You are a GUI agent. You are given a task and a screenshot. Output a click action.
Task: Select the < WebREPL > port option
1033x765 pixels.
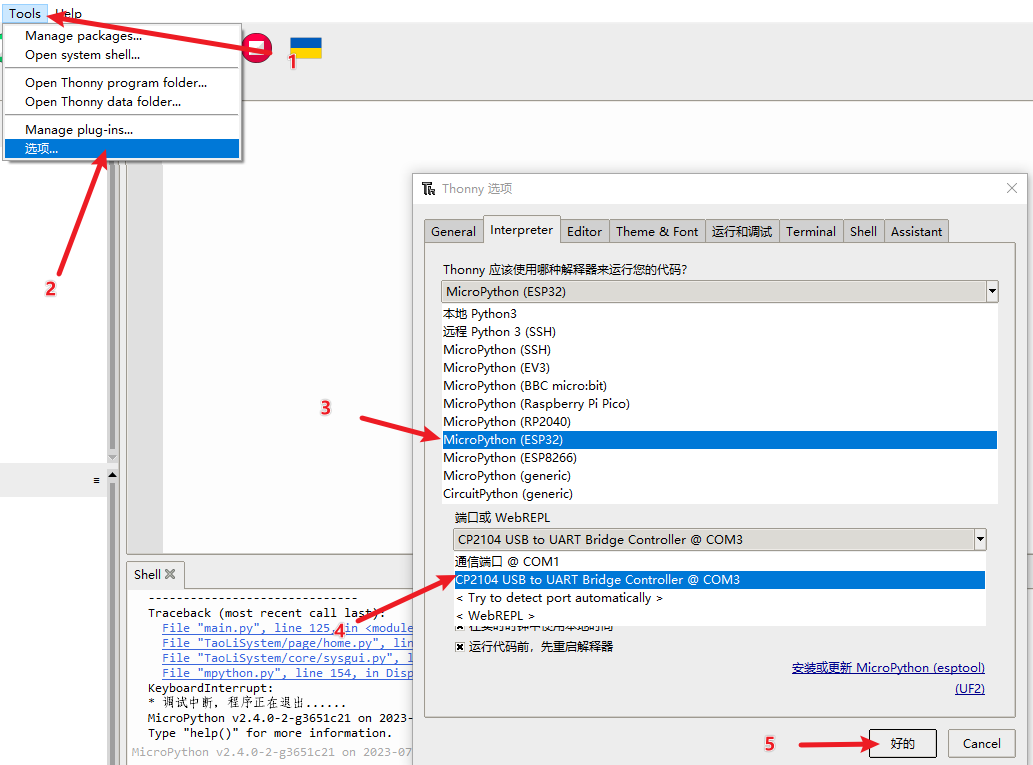(x=719, y=615)
